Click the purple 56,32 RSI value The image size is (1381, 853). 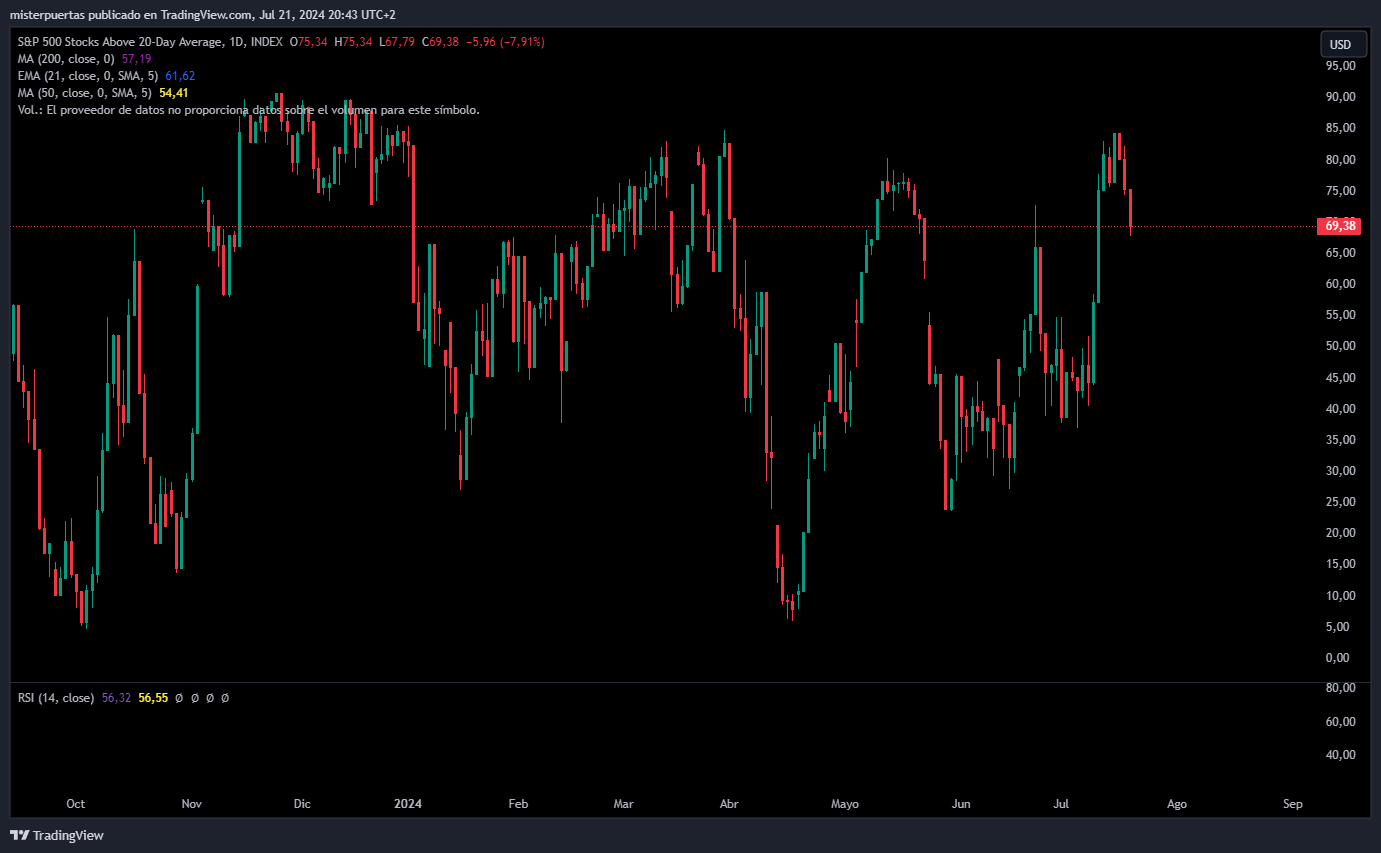pyautogui.click(x=116, y=698)
